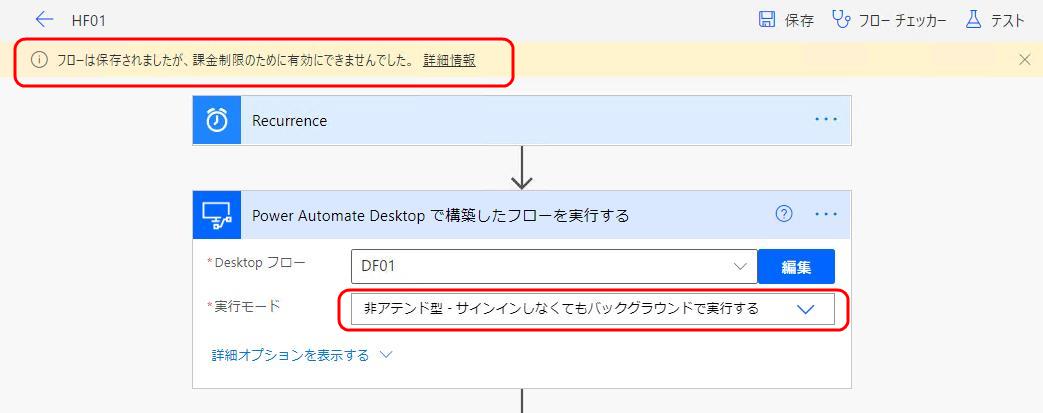Open the Recurrence step ellipsis menu
The width and height of the screenshot is (1043, 413).
pyautogui.click(x=826, y=120)
